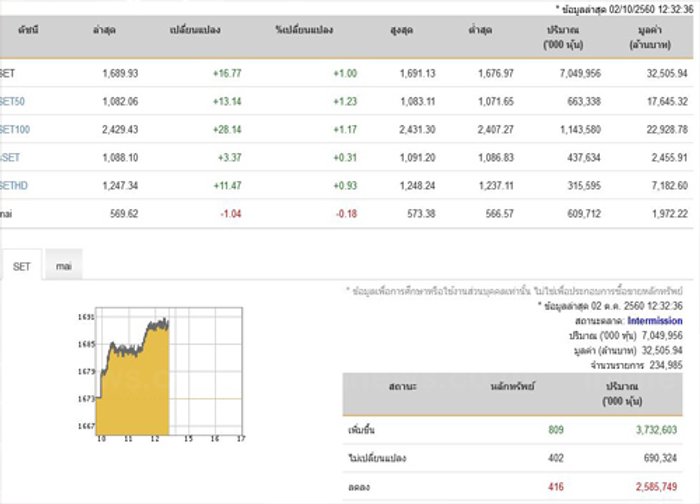
Task: Click advancing volume 3,732,603
Action: tap(656, 429)
